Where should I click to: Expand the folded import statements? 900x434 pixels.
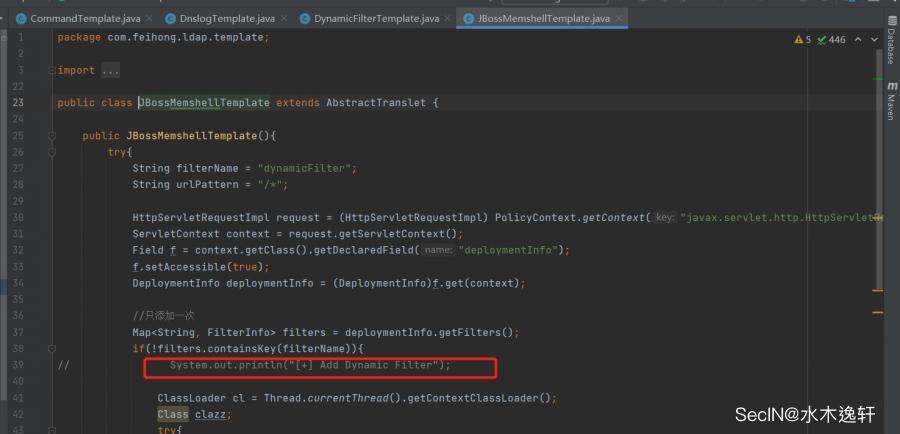(x=50, y=70)
